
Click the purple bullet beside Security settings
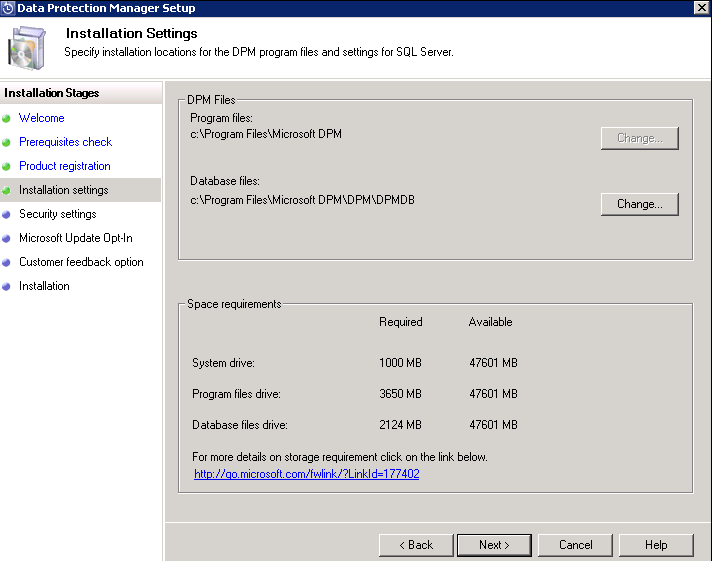pyautogui.click(x=6, y=214)
